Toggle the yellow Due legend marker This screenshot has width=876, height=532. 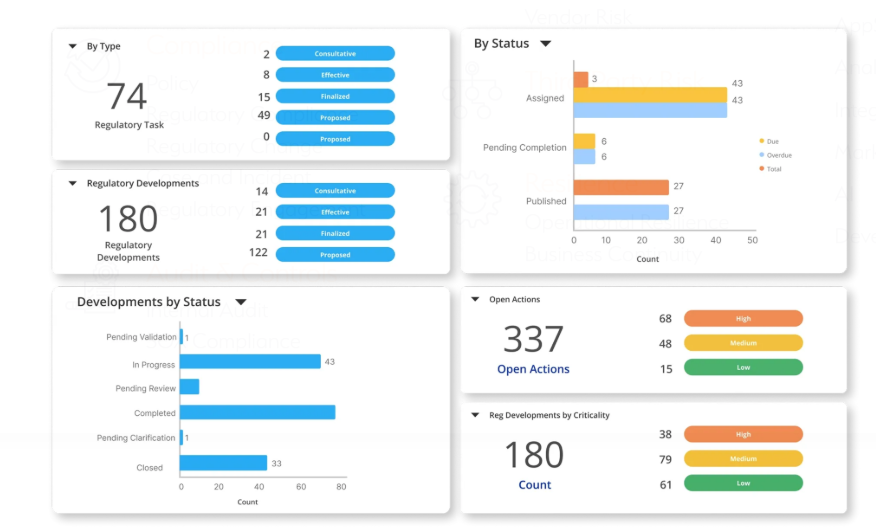pos(762,141)
